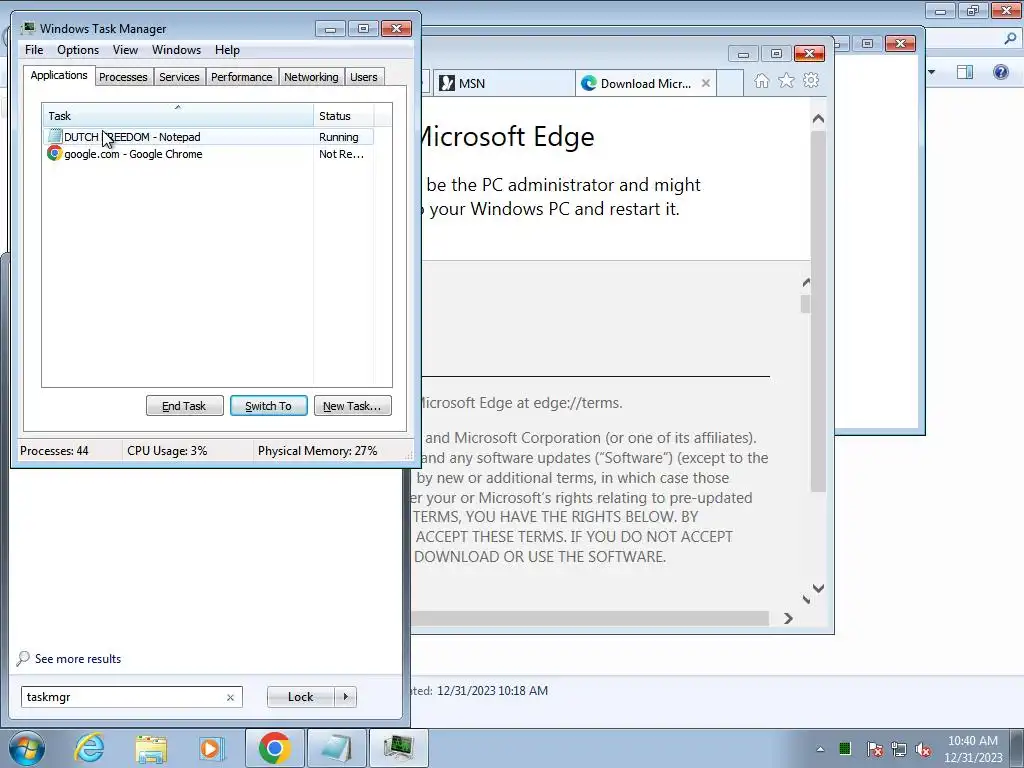Open the network tray icon
The height and width of the screenshot is (768, 1024).
click(x=899, y=748)
